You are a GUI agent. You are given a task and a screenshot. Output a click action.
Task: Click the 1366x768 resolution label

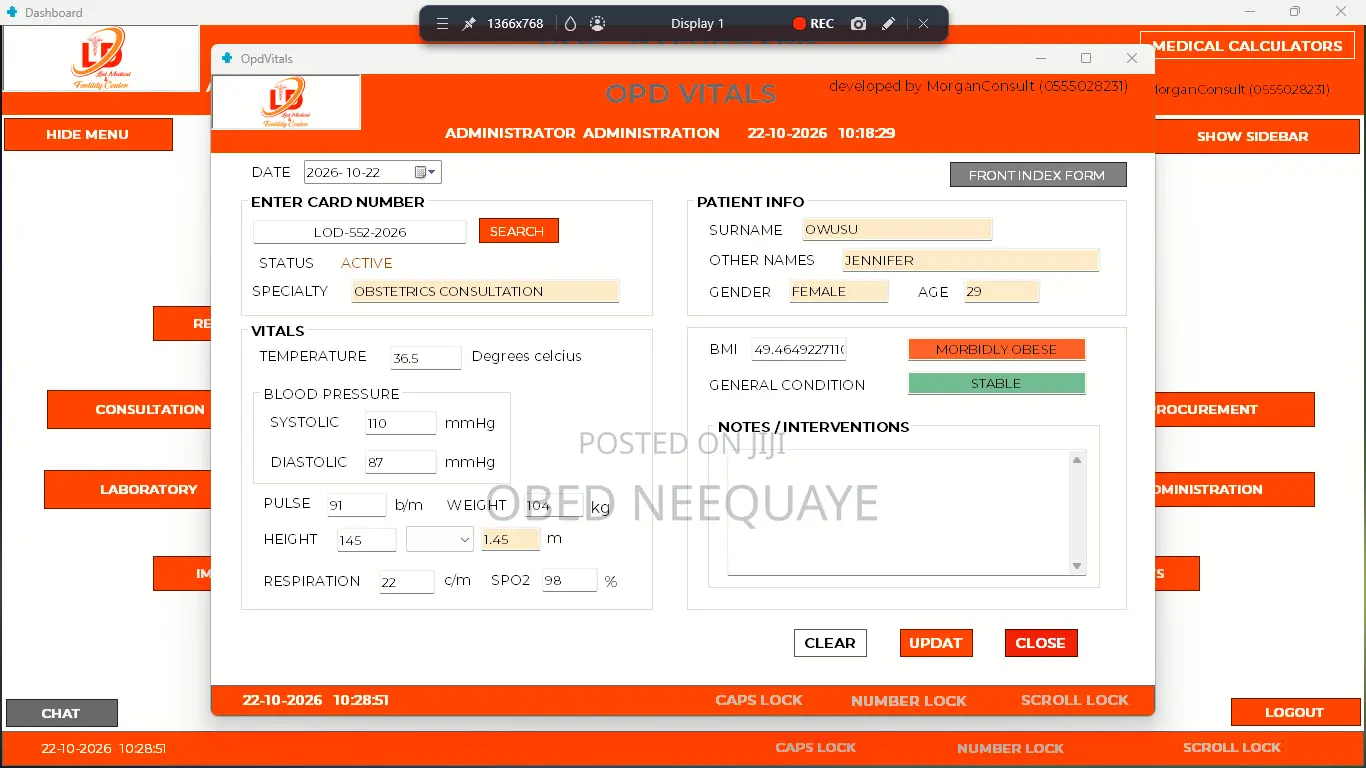[x=515, y=23]
